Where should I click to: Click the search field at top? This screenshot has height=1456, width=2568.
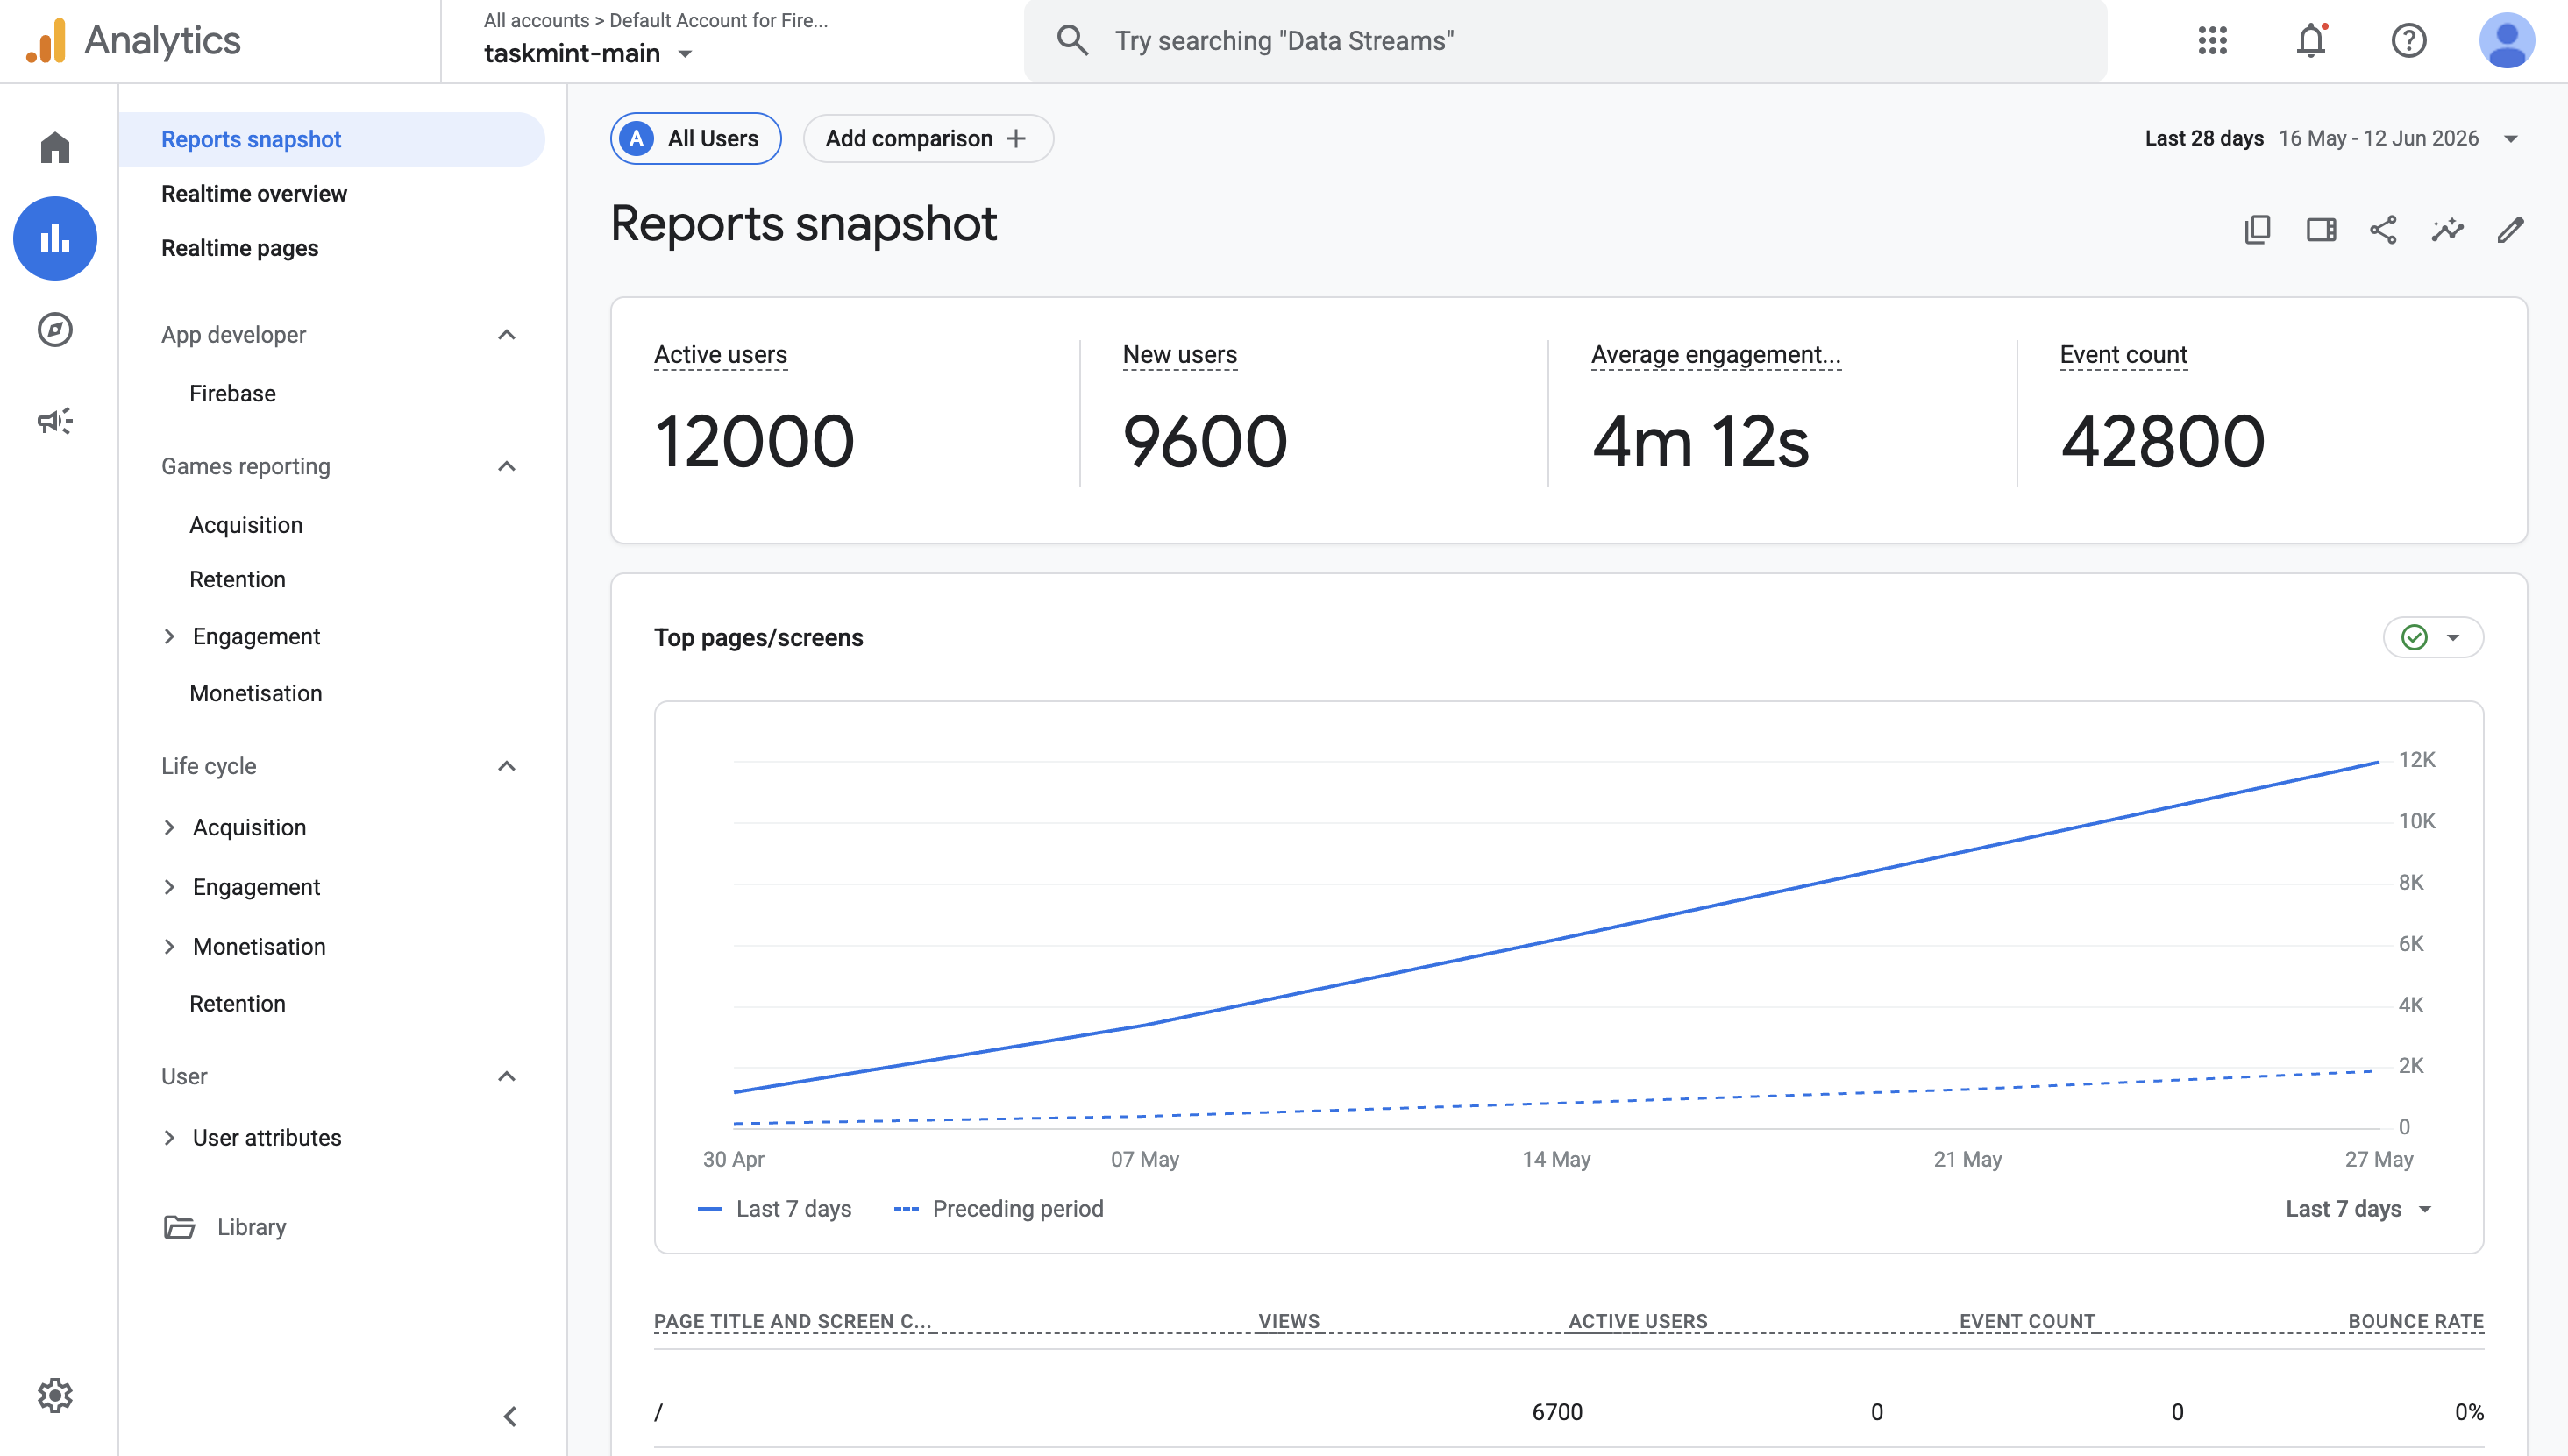click(1565, 40)
